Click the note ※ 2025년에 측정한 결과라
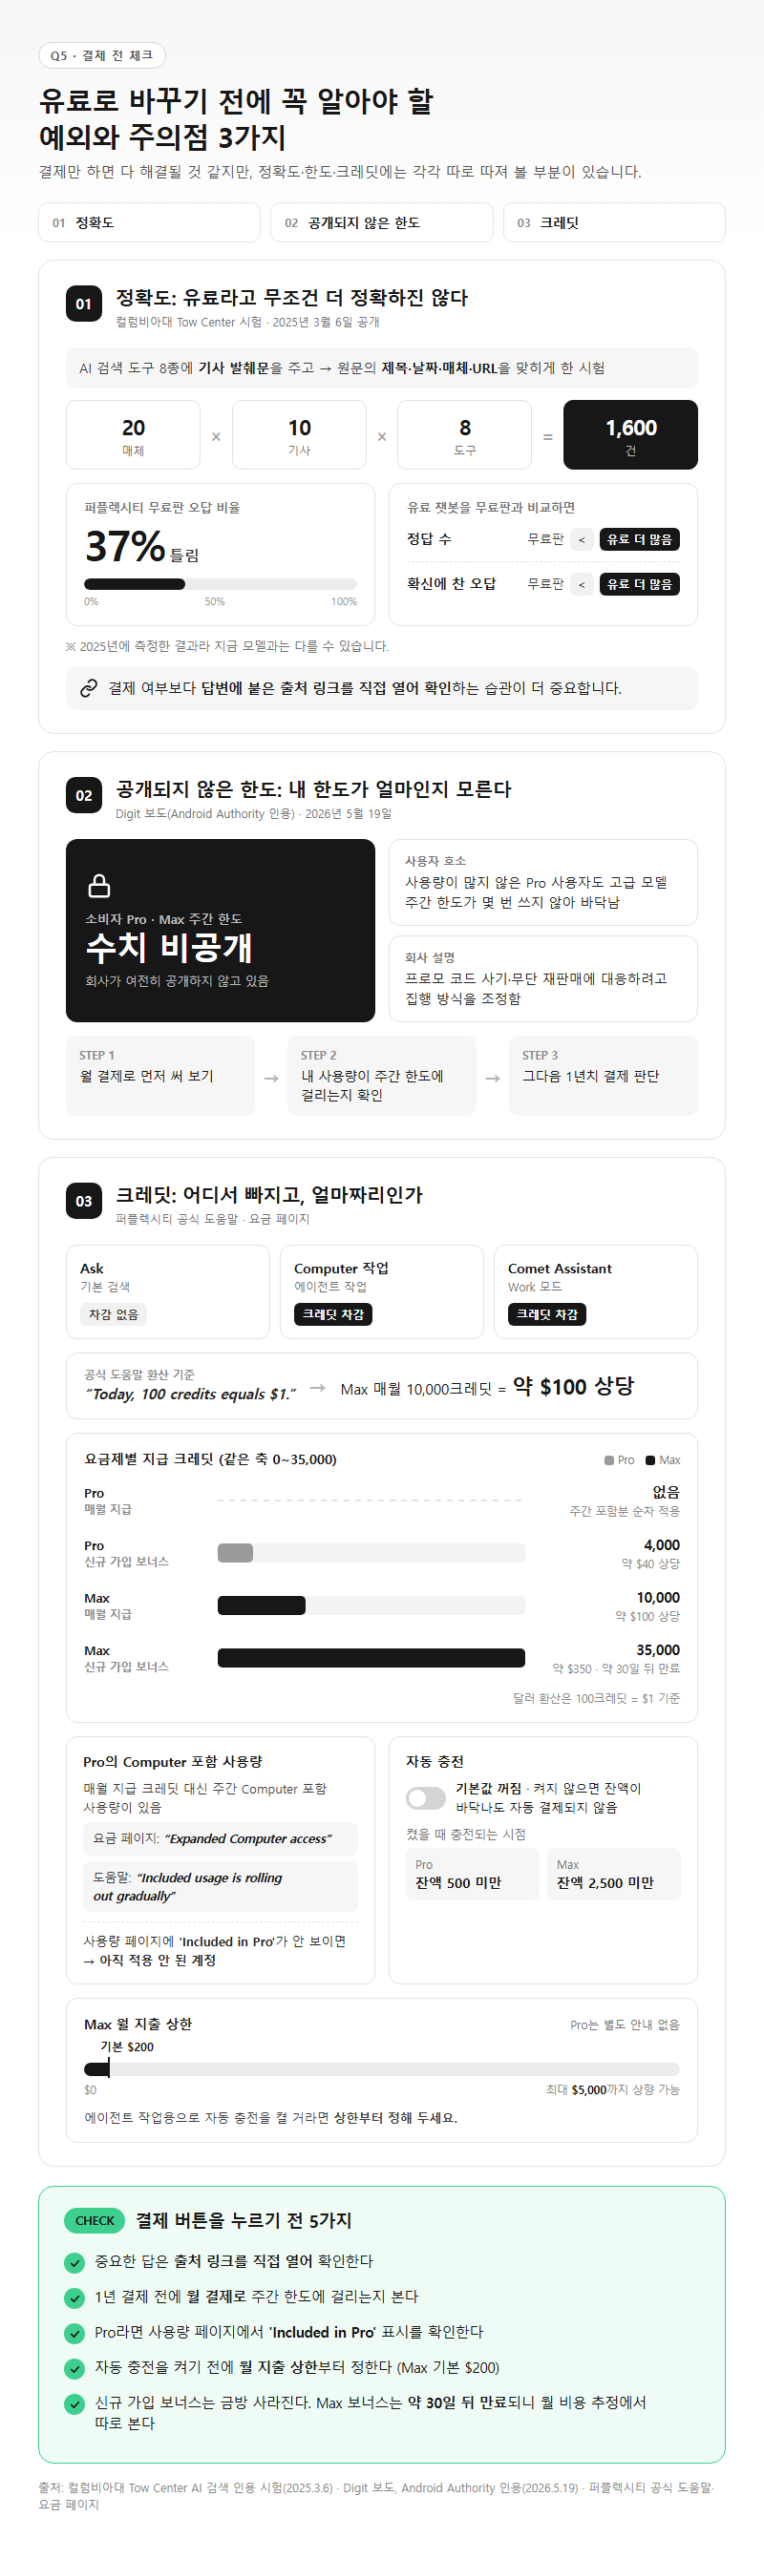This screenshot has height=2560, width=764. tap(227, 646)
